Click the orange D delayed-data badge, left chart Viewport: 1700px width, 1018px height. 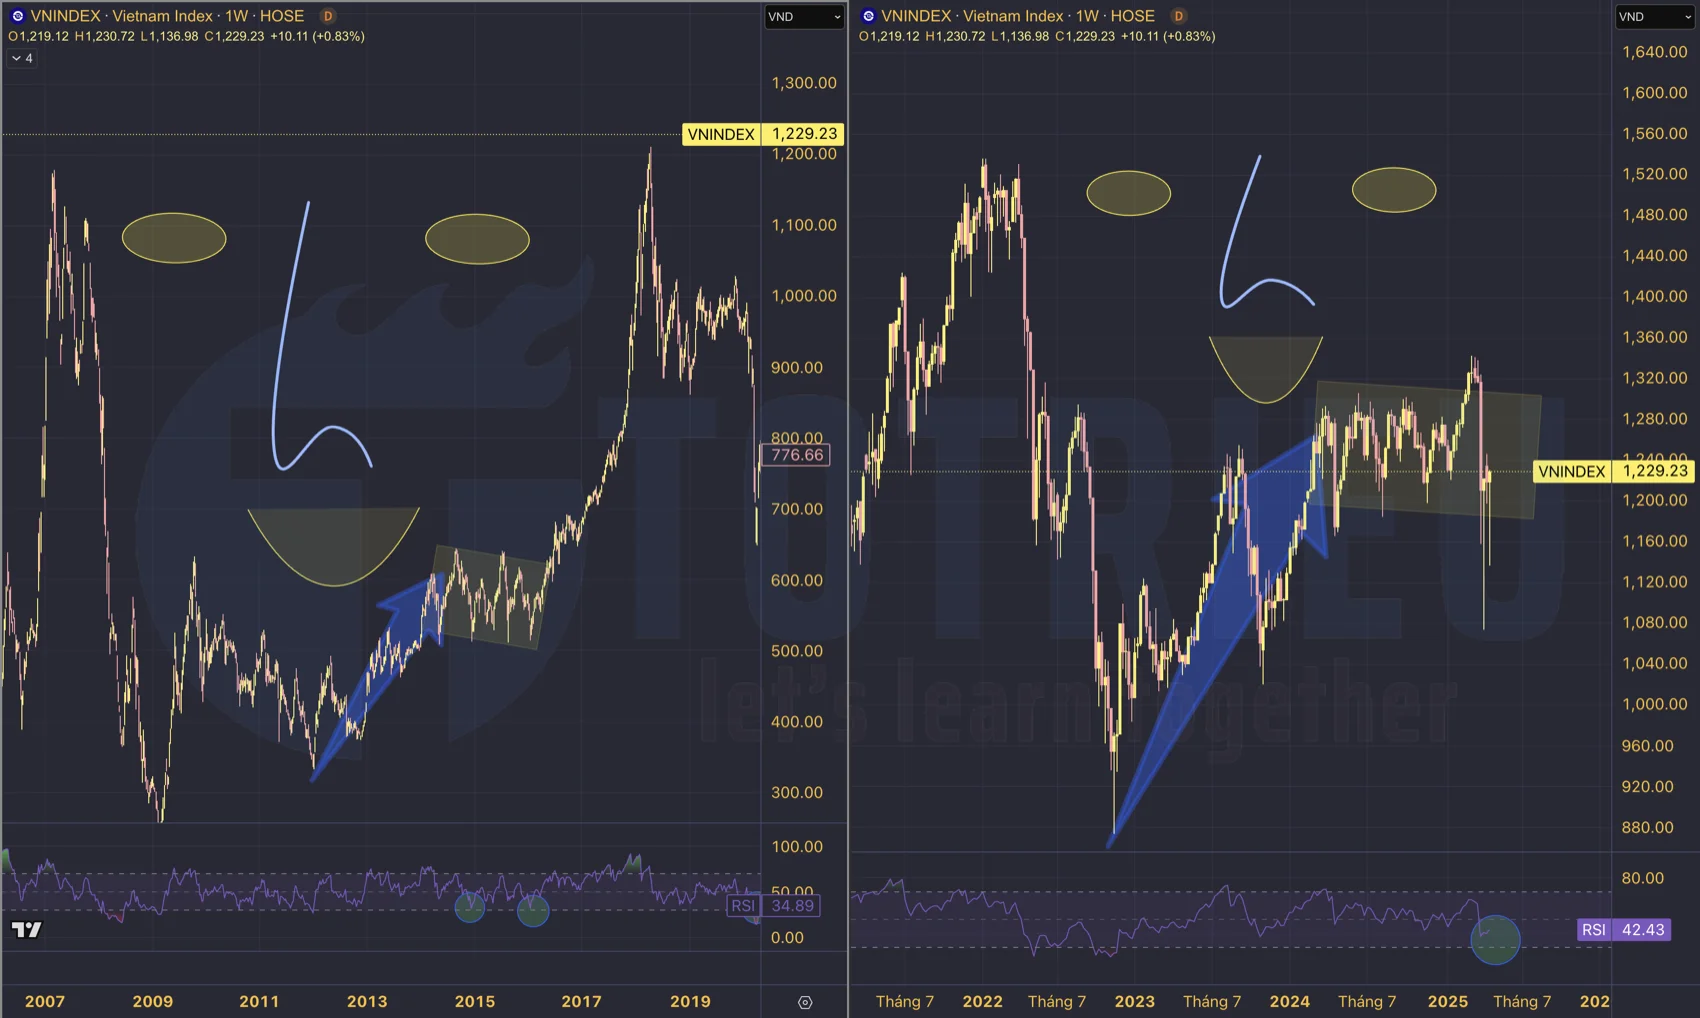pyautogui.click(x=327, y=16)
